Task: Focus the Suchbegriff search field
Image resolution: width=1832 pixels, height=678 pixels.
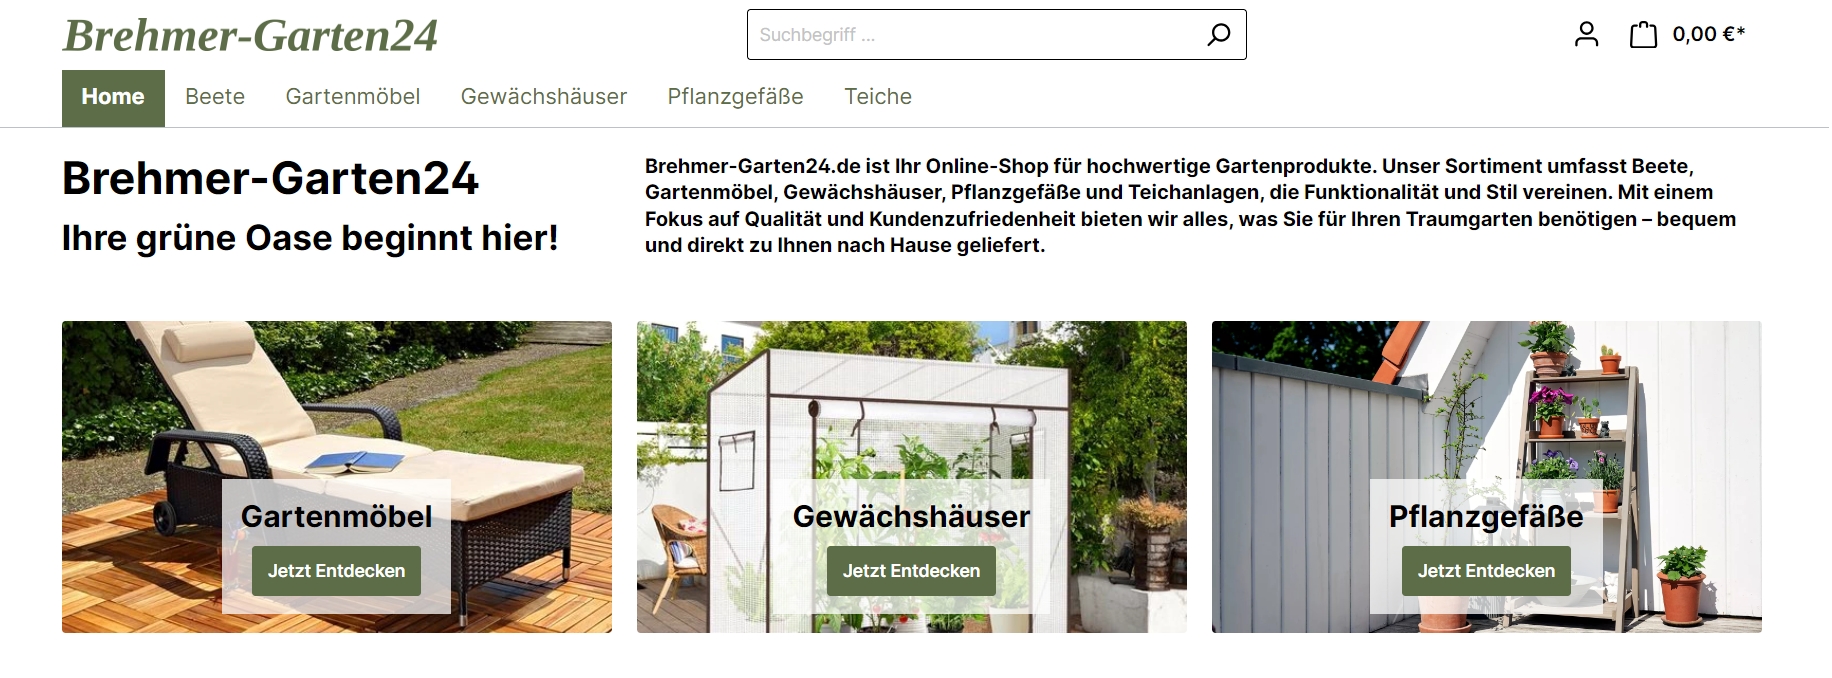Action: tap(975, 35)
